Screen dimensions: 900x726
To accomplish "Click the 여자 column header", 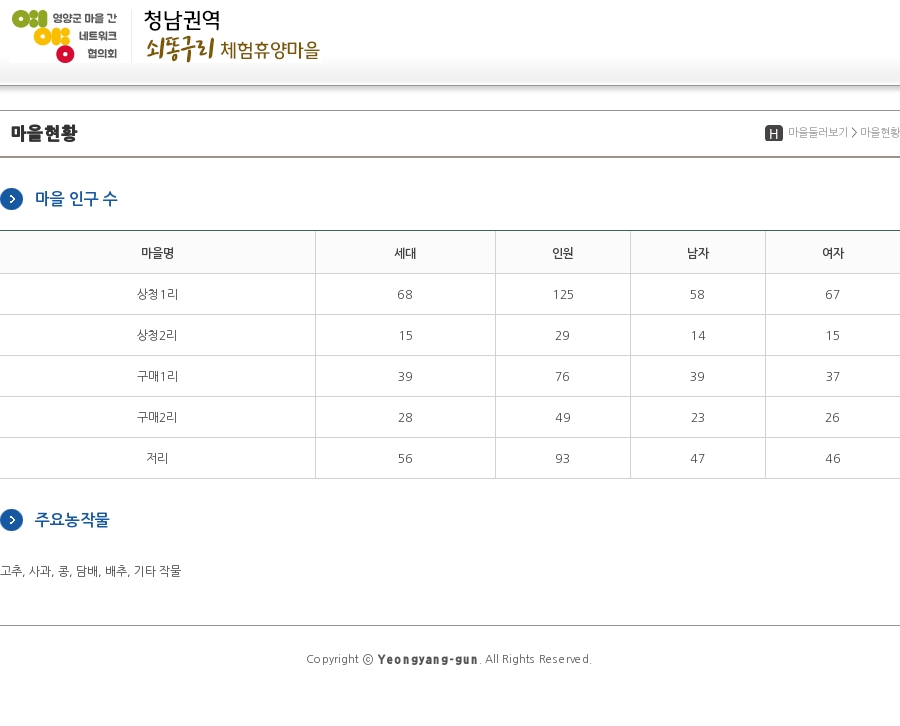I will (833, 253).
